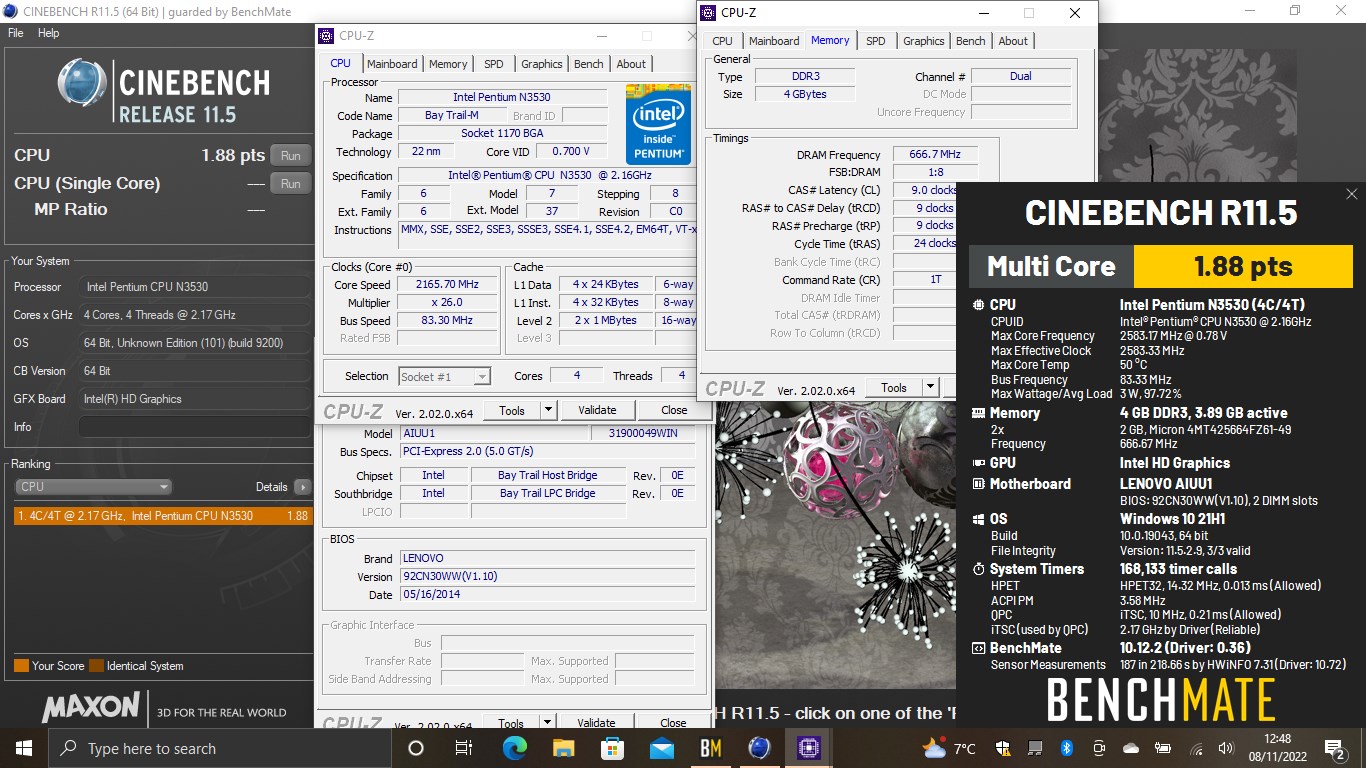Switch to Cinebench sphere taskbar icon

(759, 748)
